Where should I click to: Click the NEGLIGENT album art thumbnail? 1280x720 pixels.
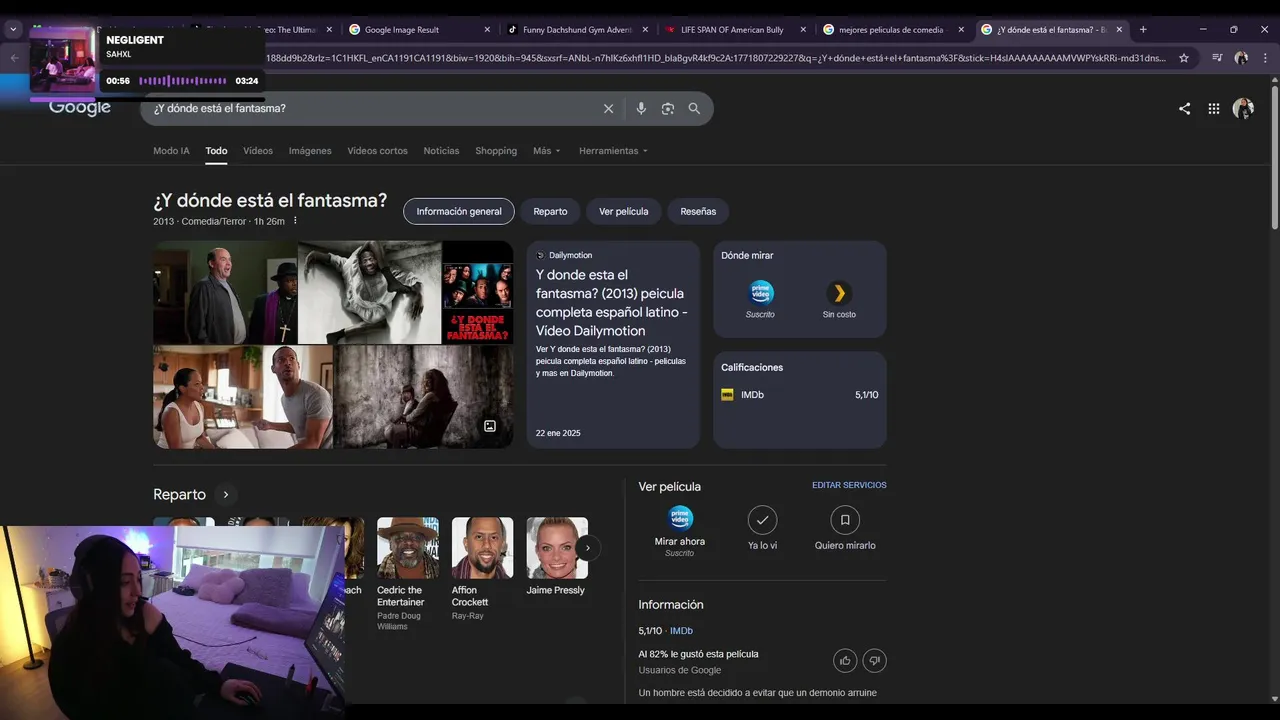tap(63, 60)
